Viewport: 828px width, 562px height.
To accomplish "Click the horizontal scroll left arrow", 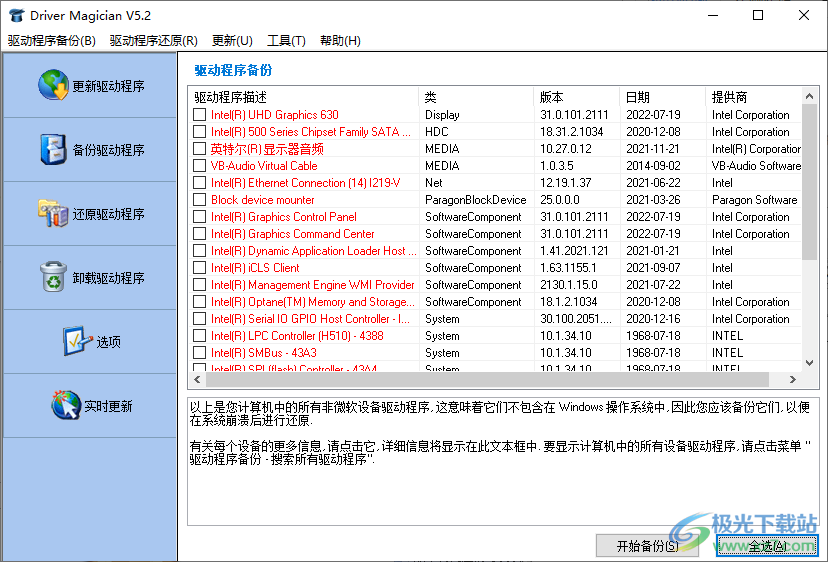I will (x=197, y=379).
